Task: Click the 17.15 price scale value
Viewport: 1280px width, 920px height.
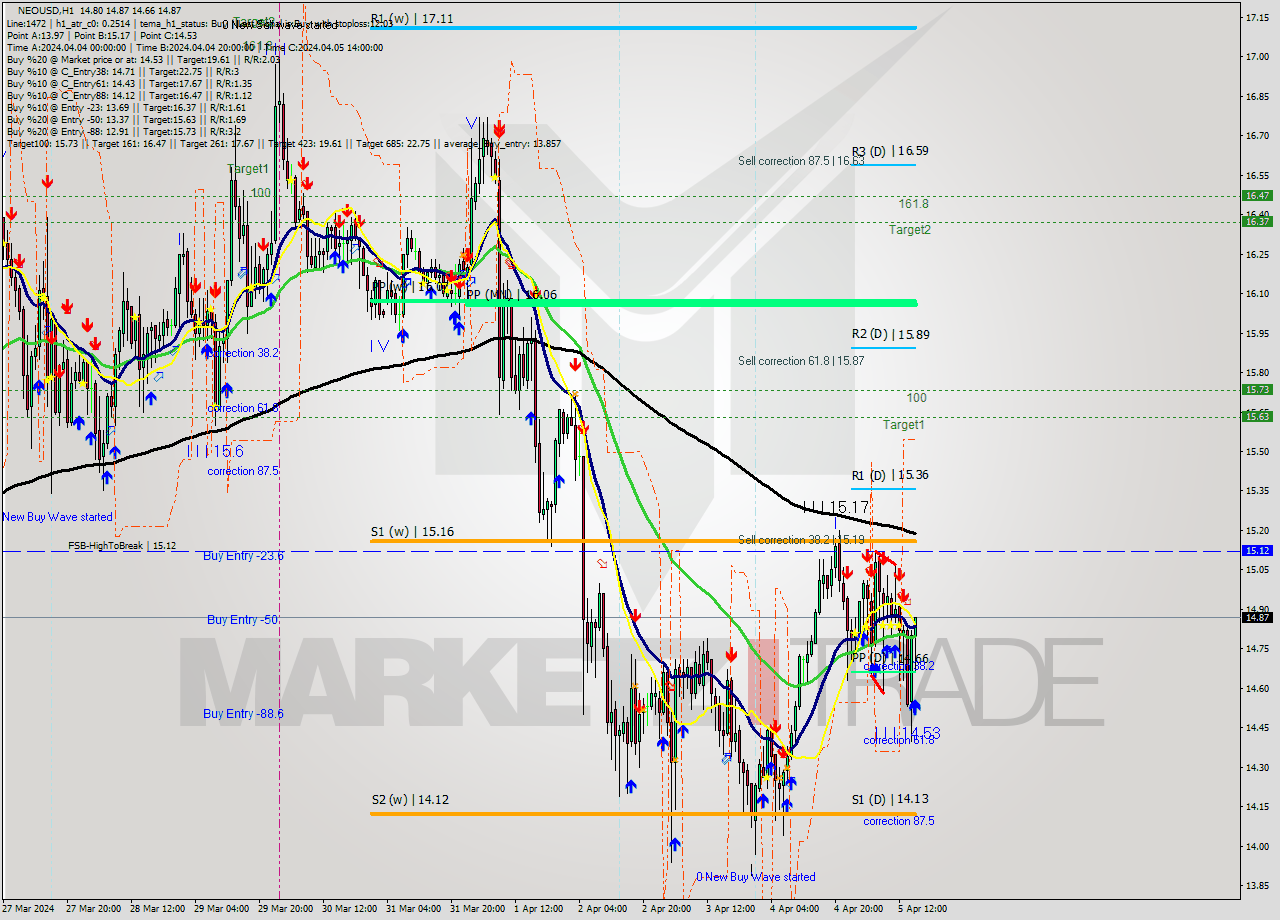Action: tap(1257, 18)
